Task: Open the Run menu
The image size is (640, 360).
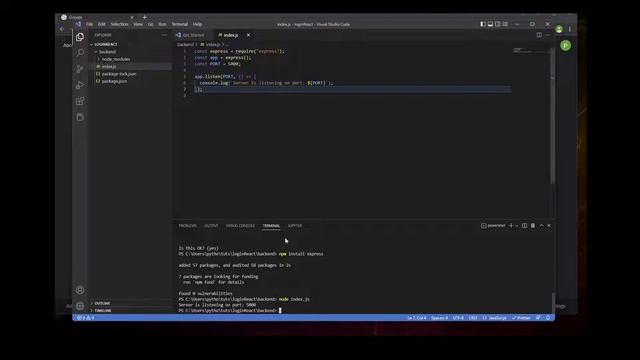Action: pos(162,24)
